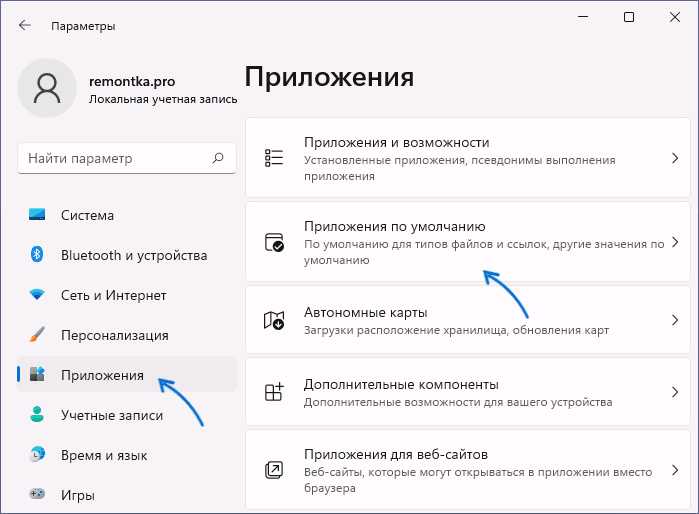This screenshot has height=514, width=699.
Task: Open Приложения для веб-сайтов title
Action: [x=396, y=454]
